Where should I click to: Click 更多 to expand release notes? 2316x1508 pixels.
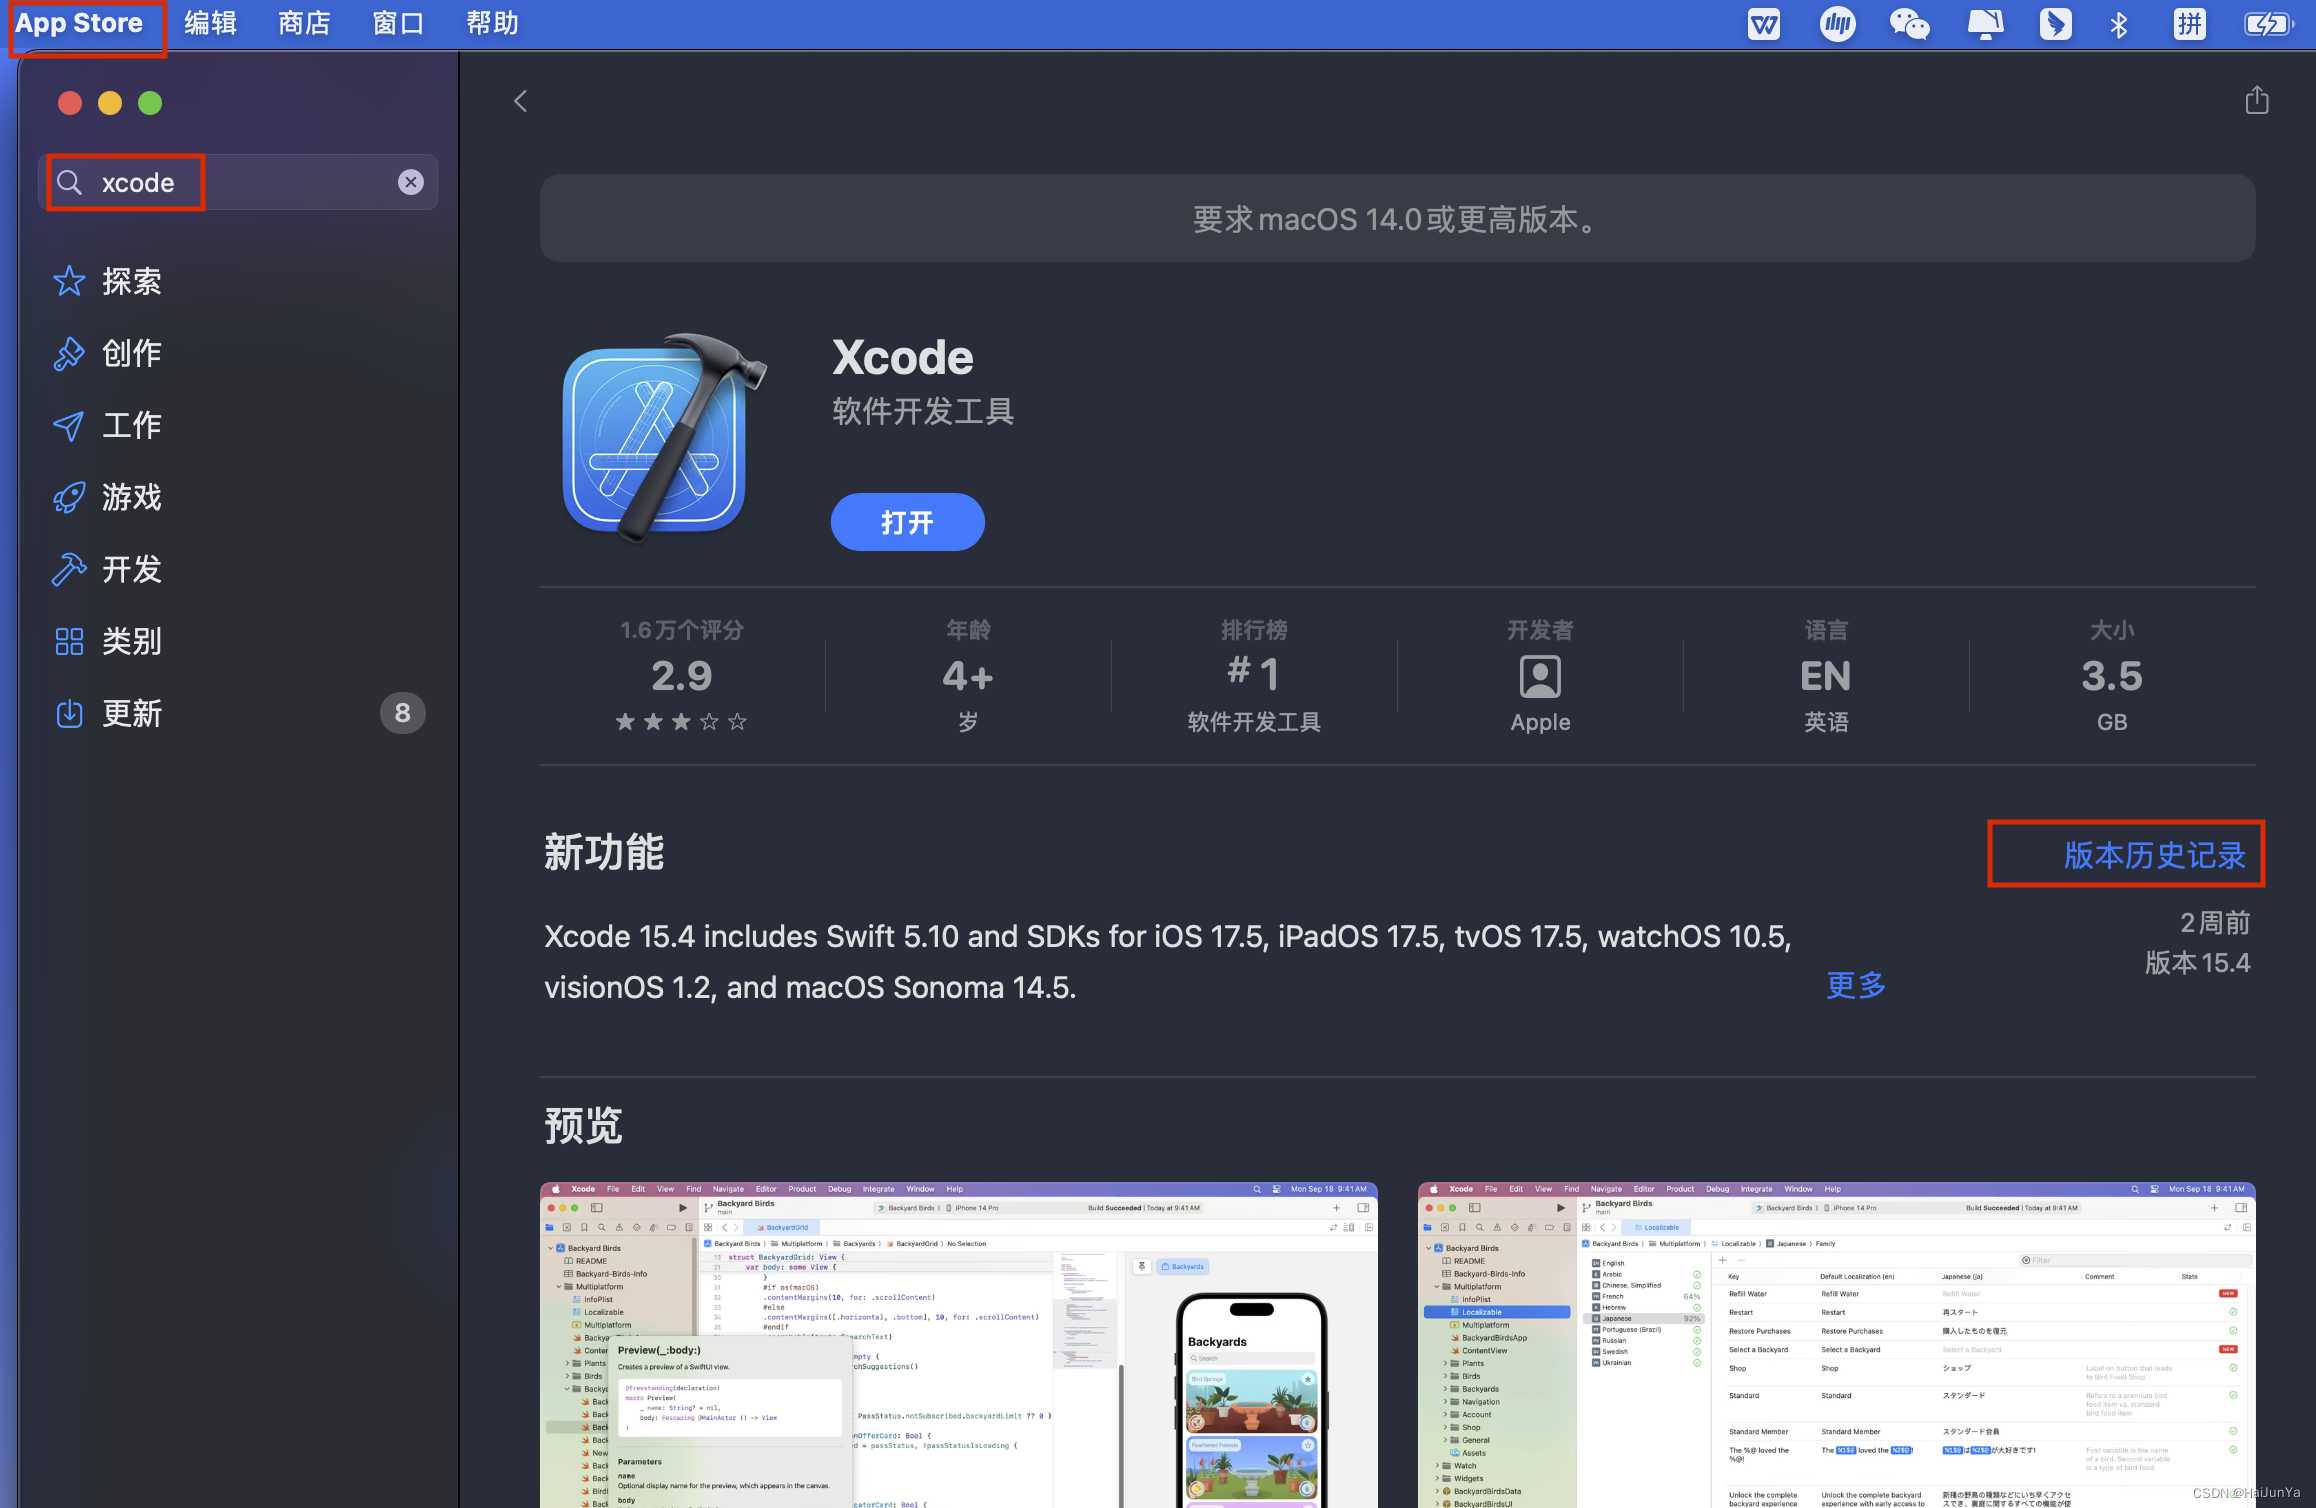pos(1856,985)
